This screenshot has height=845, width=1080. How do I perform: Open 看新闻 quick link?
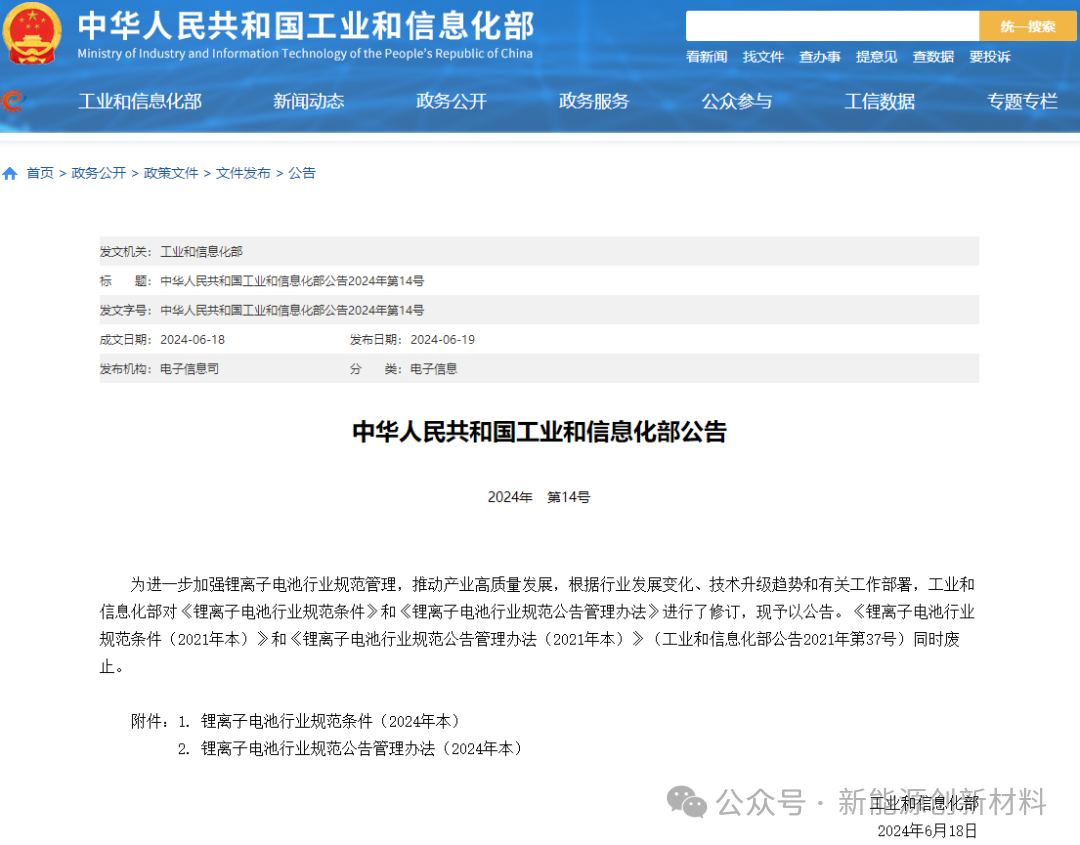coord(706,57)
